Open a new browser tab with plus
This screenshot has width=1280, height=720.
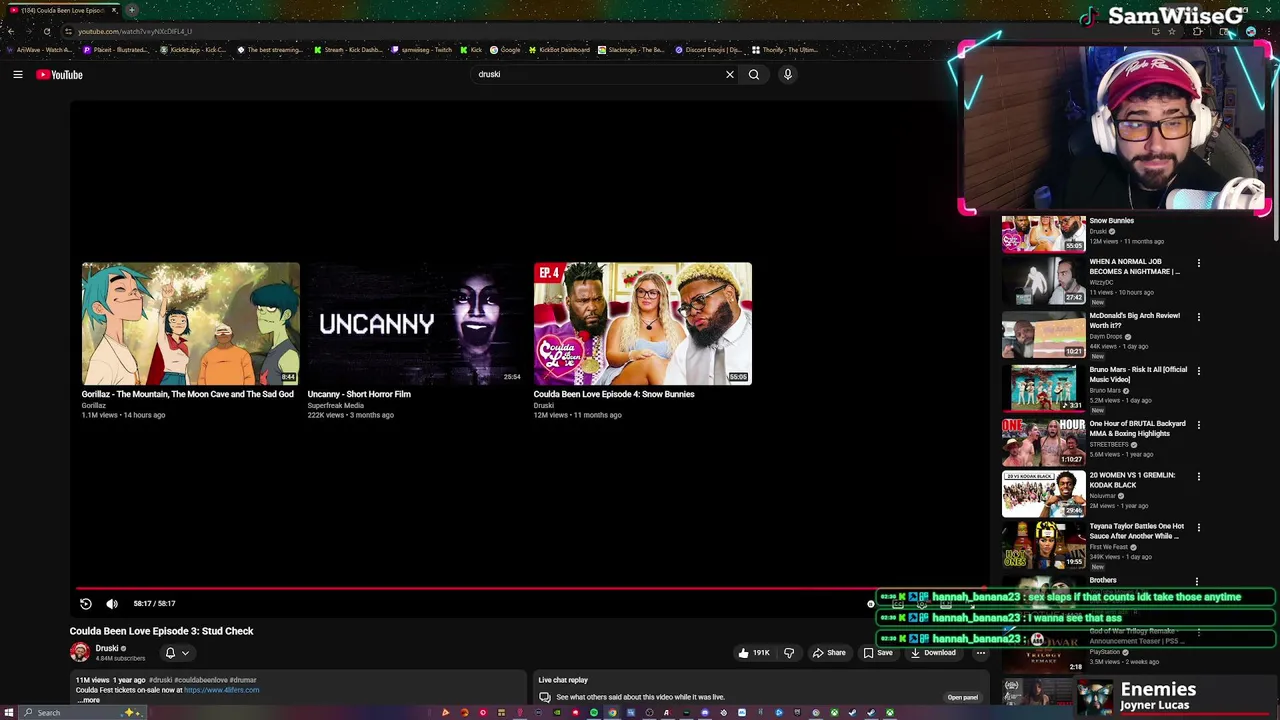(x=131, y=10)
